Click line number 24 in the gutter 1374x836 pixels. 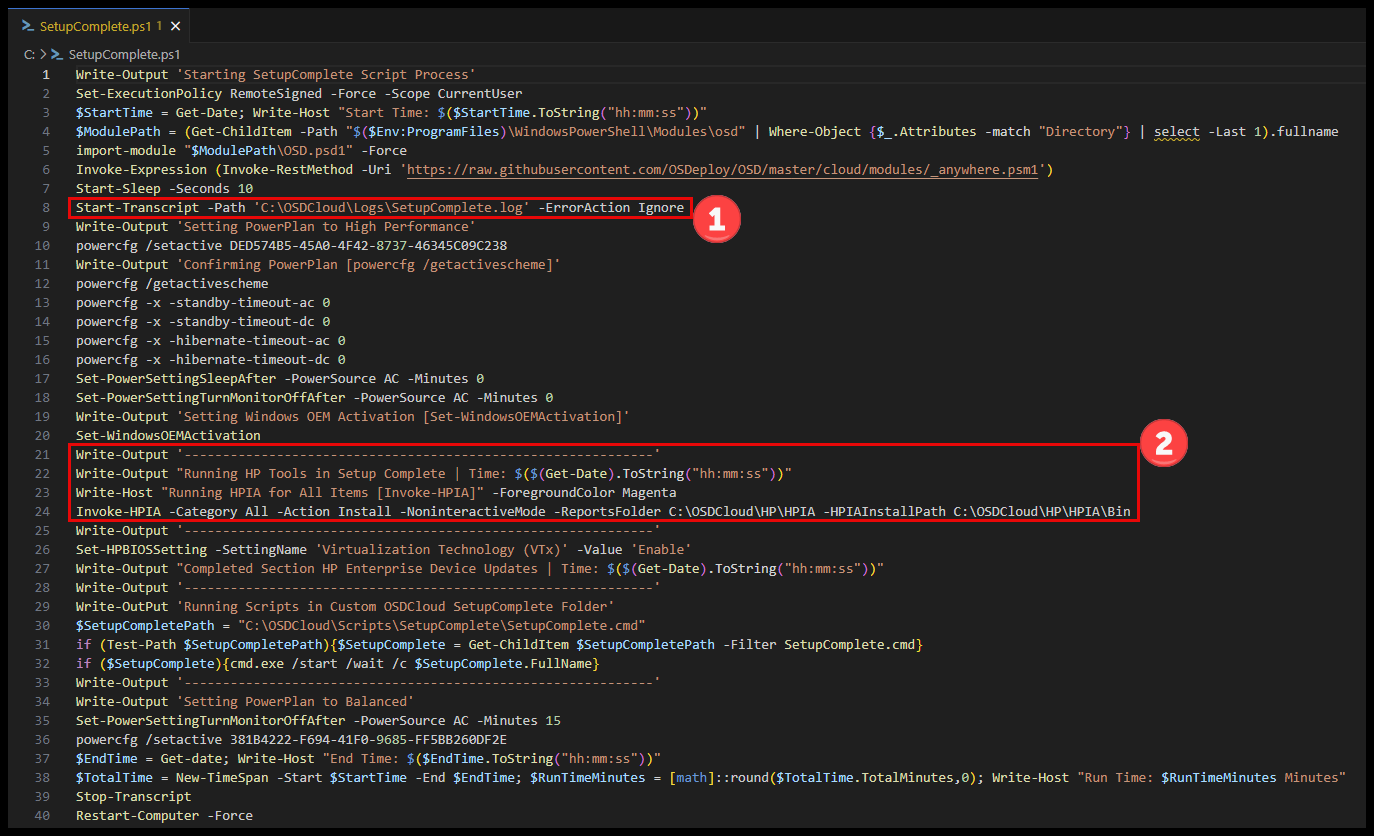tap(43, 511)
